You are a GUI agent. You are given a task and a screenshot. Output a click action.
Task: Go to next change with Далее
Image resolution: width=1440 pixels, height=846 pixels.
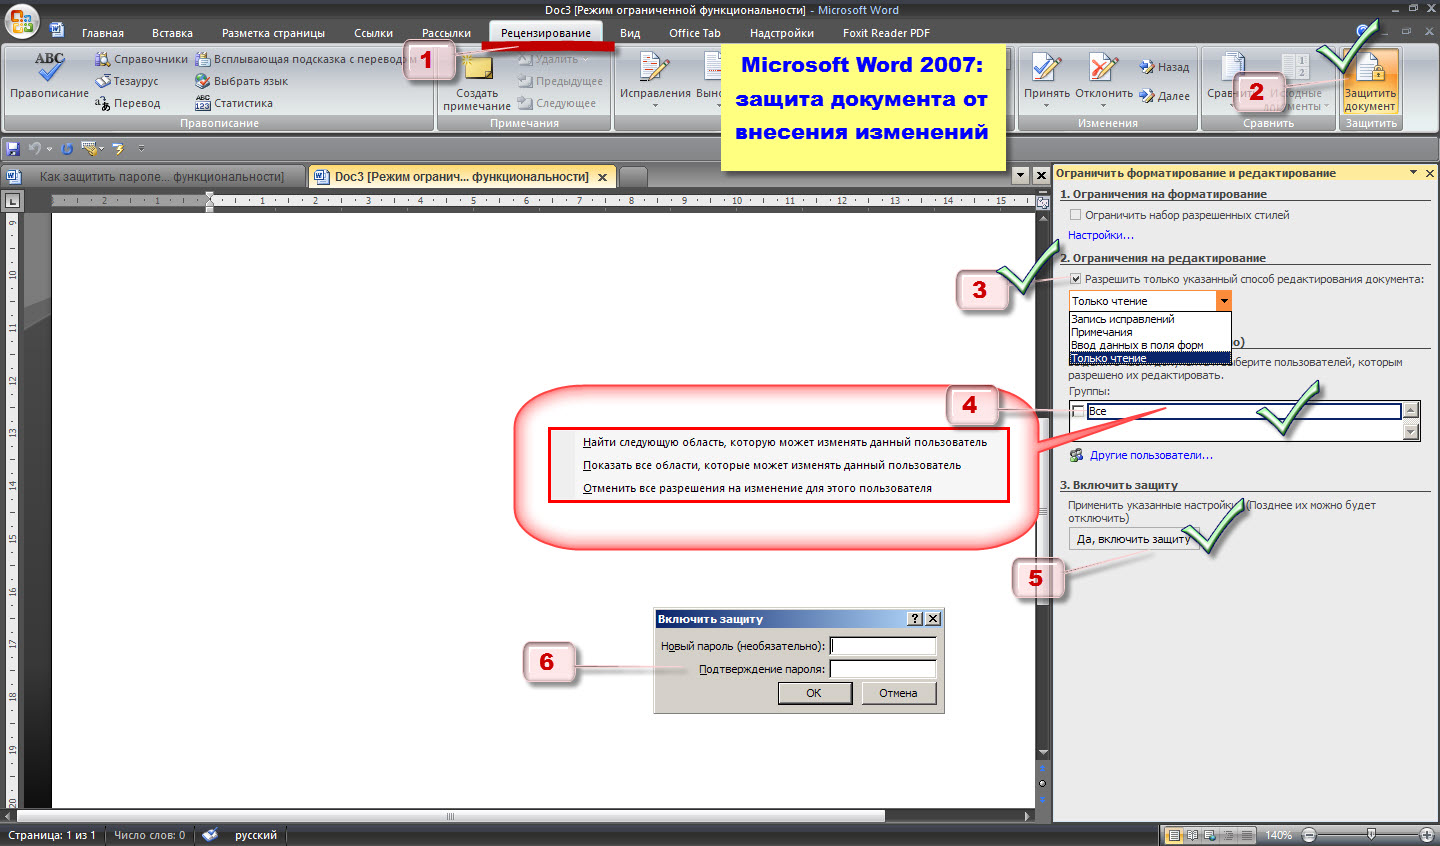point(1164,96)
